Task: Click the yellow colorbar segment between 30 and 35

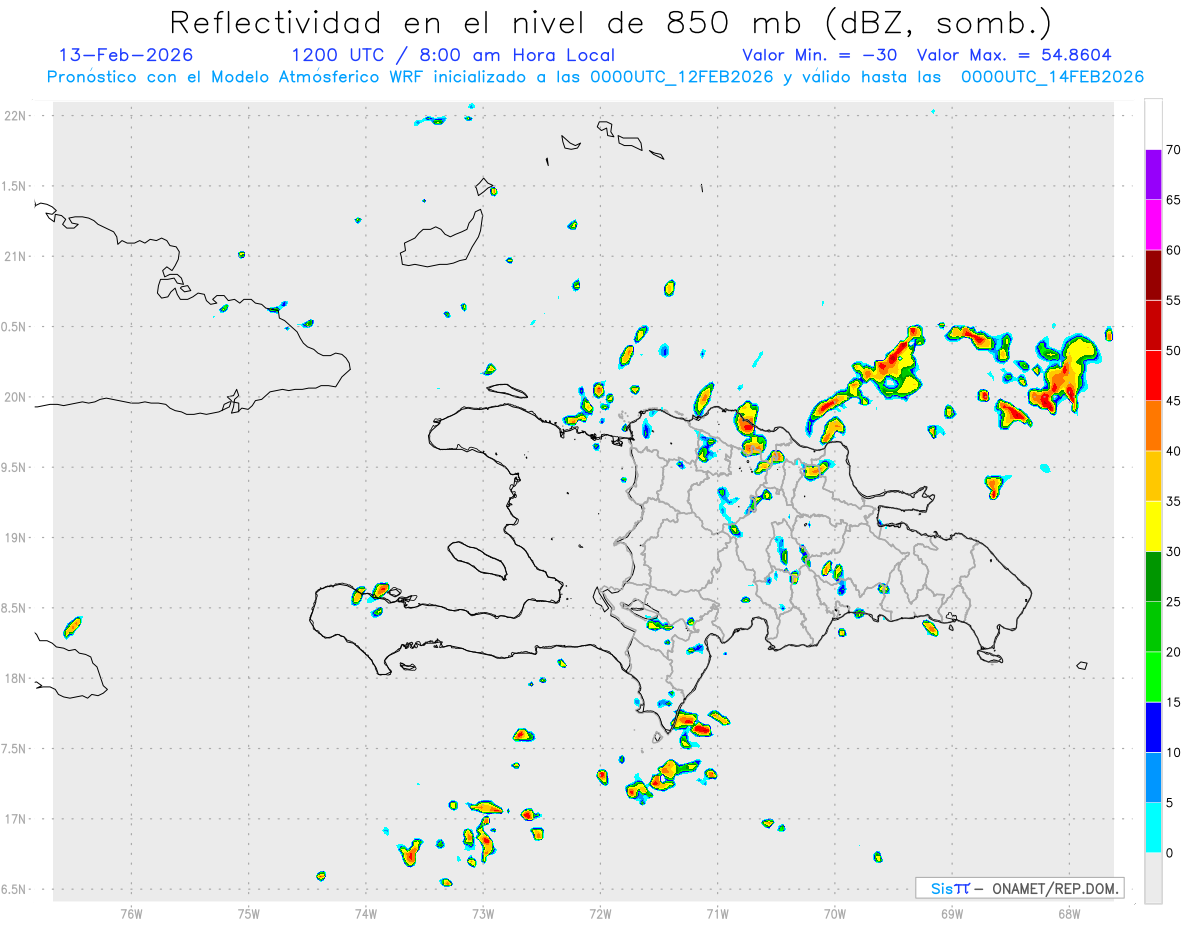Action: [x=1153, y=526]
